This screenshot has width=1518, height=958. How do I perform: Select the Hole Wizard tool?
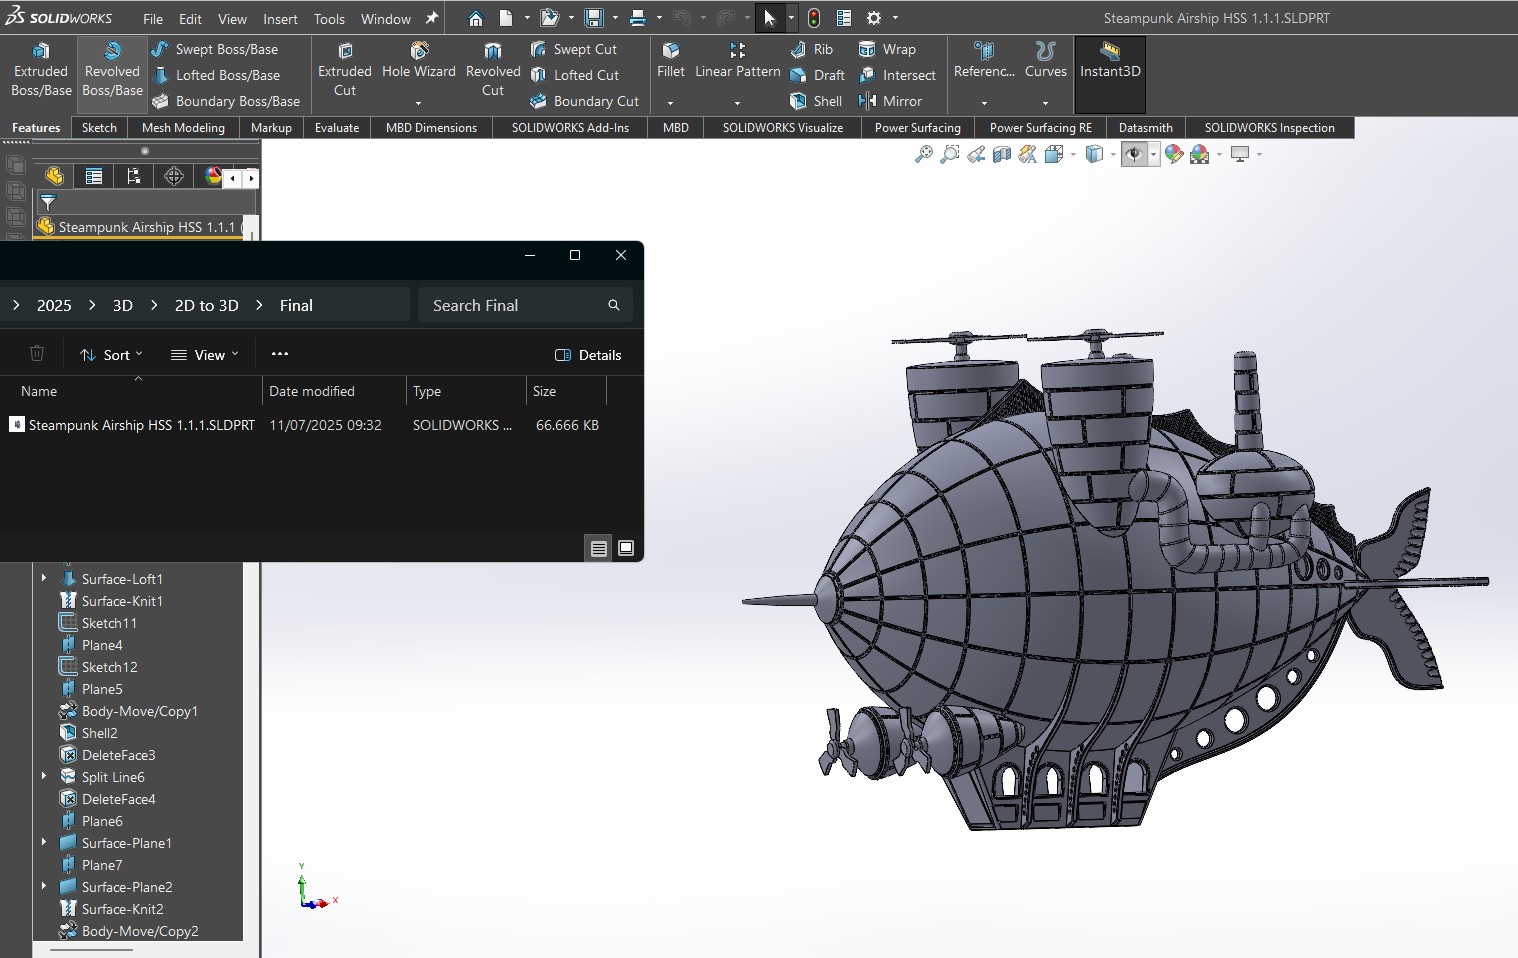click(418, 62)
